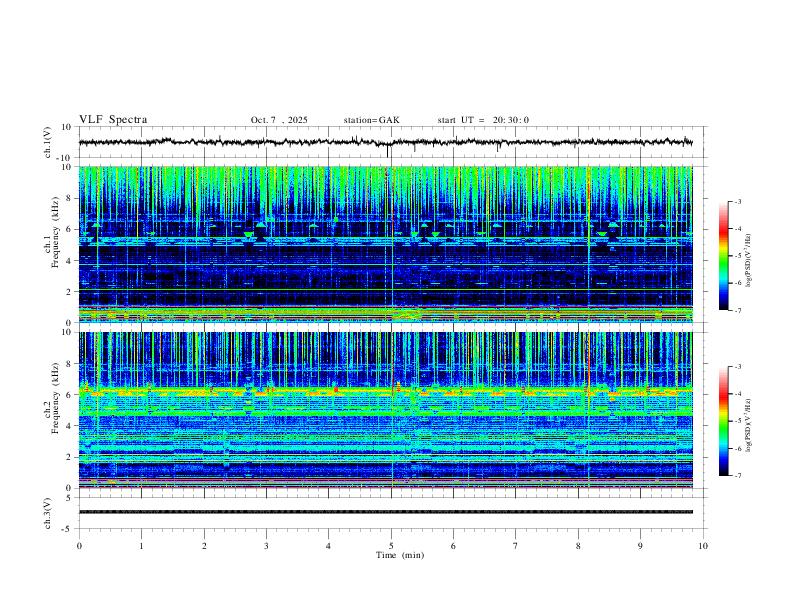Click the "Time (min)" axis title
The height and width of the screenshot is (612, 792).
click(400, 555)
